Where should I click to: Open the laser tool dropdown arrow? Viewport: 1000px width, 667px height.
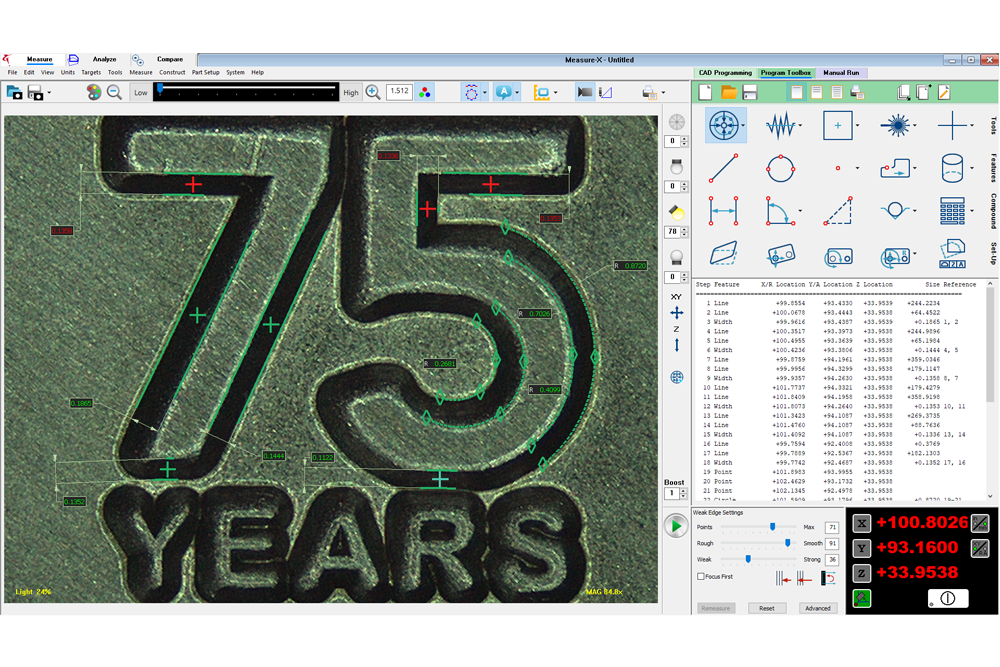915,126
